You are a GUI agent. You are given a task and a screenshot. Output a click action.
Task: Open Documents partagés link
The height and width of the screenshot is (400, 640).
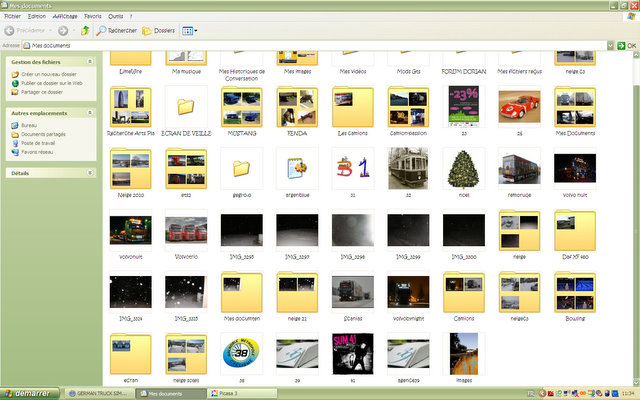[43, 134]
